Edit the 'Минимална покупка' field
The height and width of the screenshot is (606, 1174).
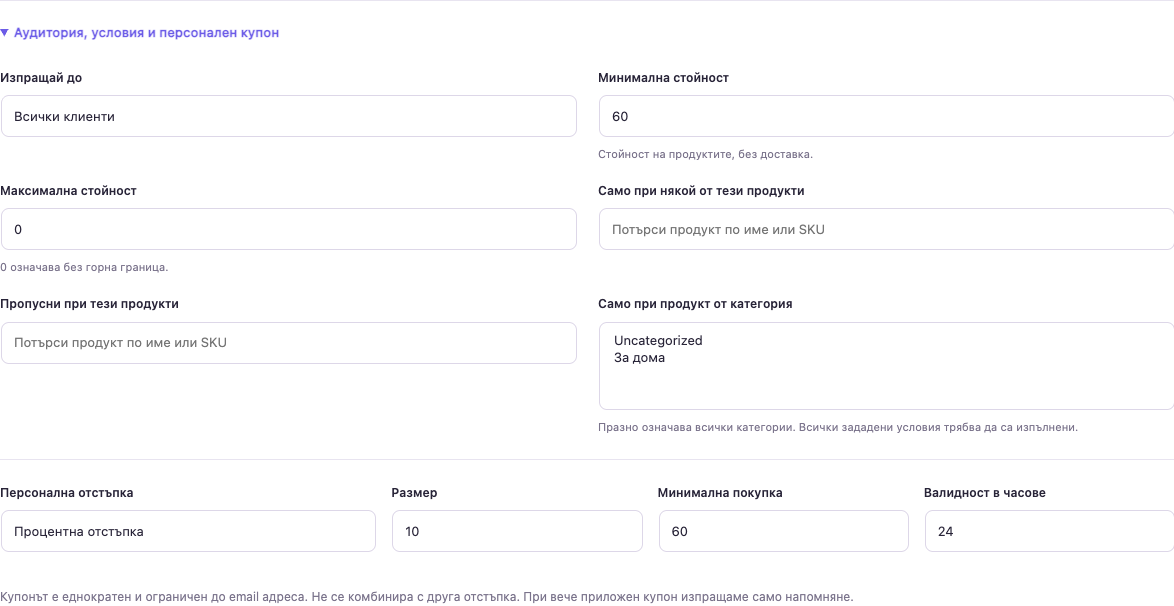tap(783, 531)
